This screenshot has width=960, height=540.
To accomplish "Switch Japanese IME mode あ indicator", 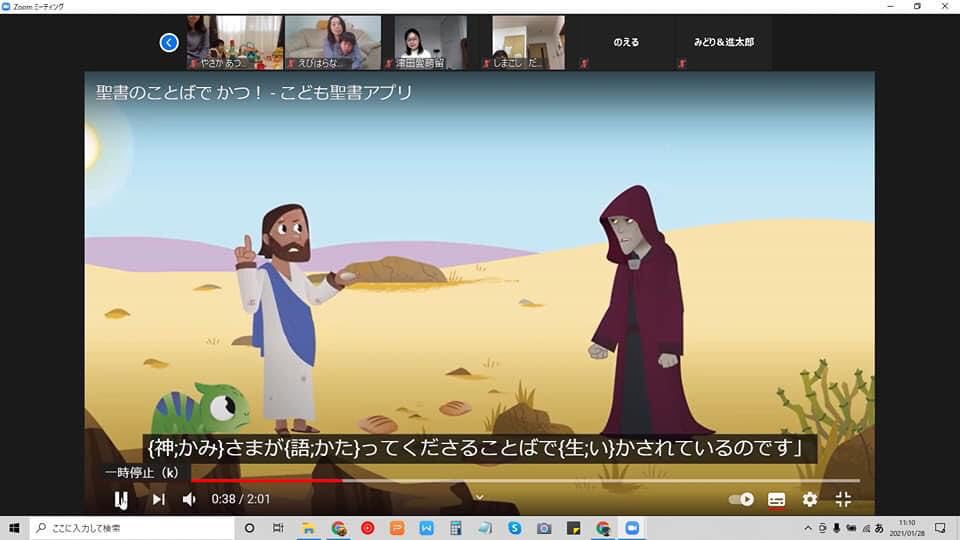I will coord(879,528).
